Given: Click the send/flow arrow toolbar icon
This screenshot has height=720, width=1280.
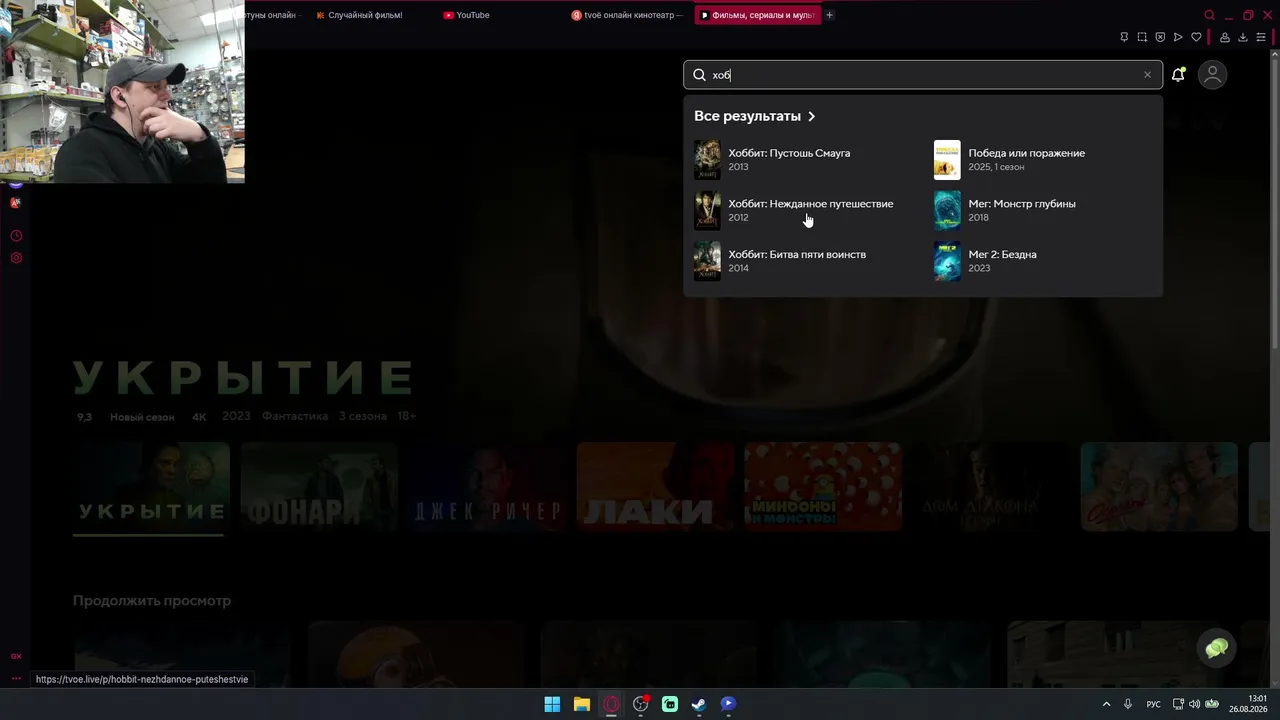Looking at the screenshot, I should pyautogui.click(x=1178, y=37).
